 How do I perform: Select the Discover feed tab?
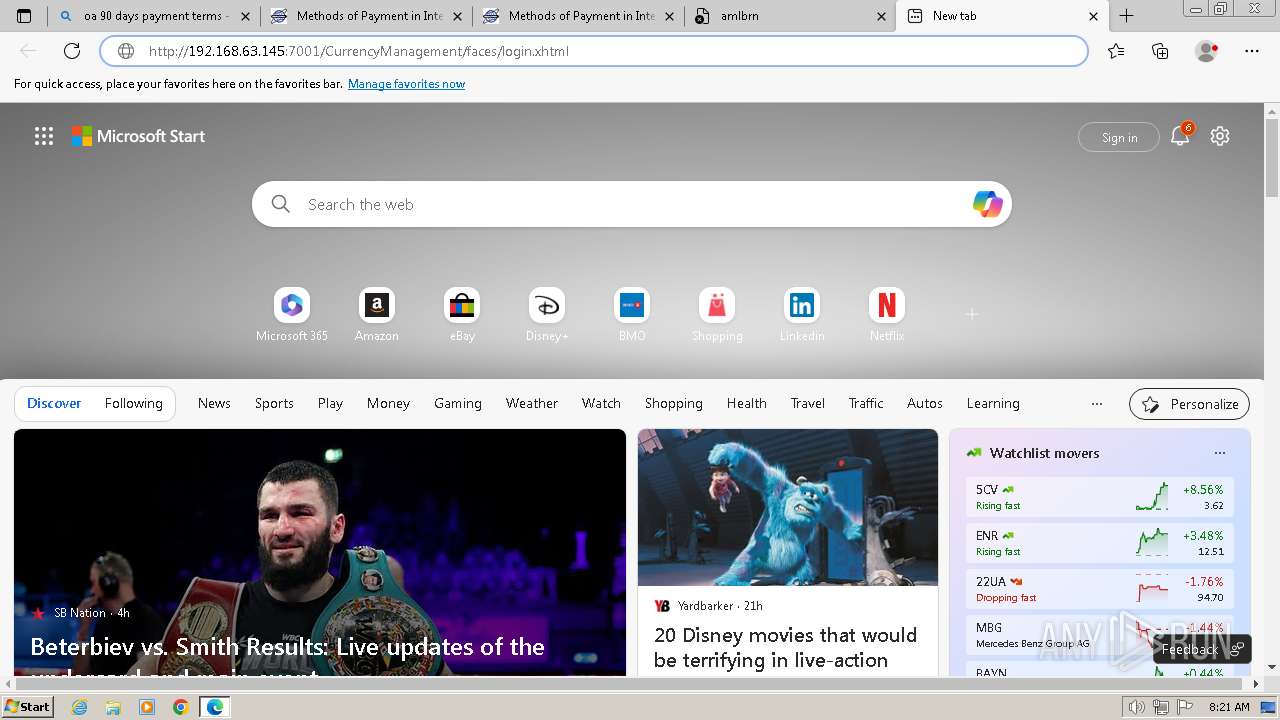click(54, 404)
